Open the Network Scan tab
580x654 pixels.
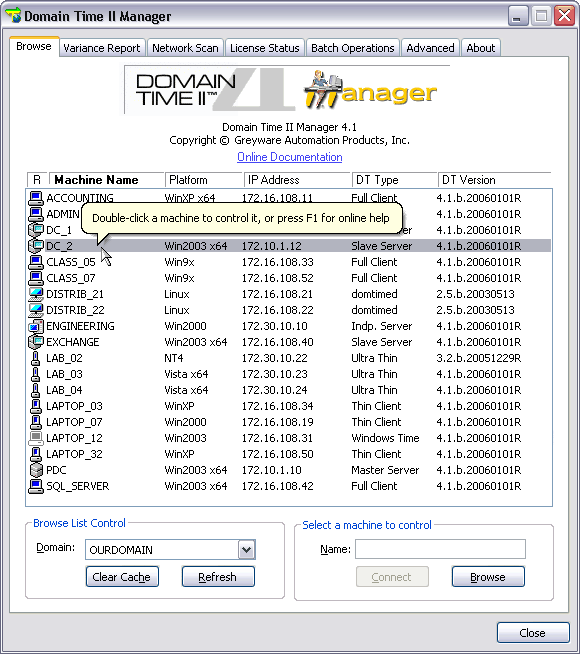tap(185, 48)
